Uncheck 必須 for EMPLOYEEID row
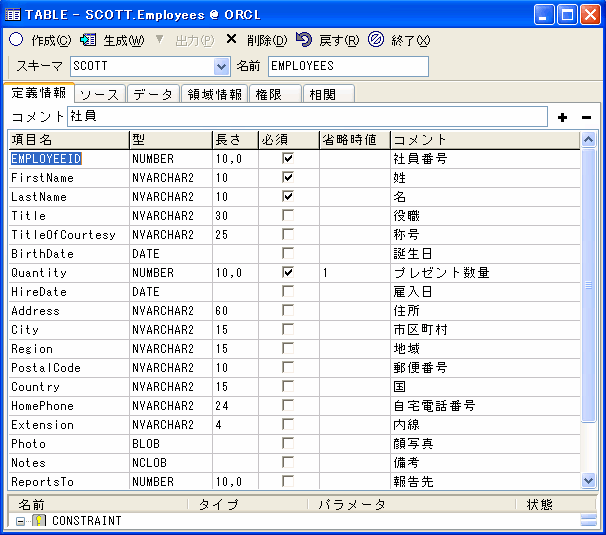 click(288, 158)
